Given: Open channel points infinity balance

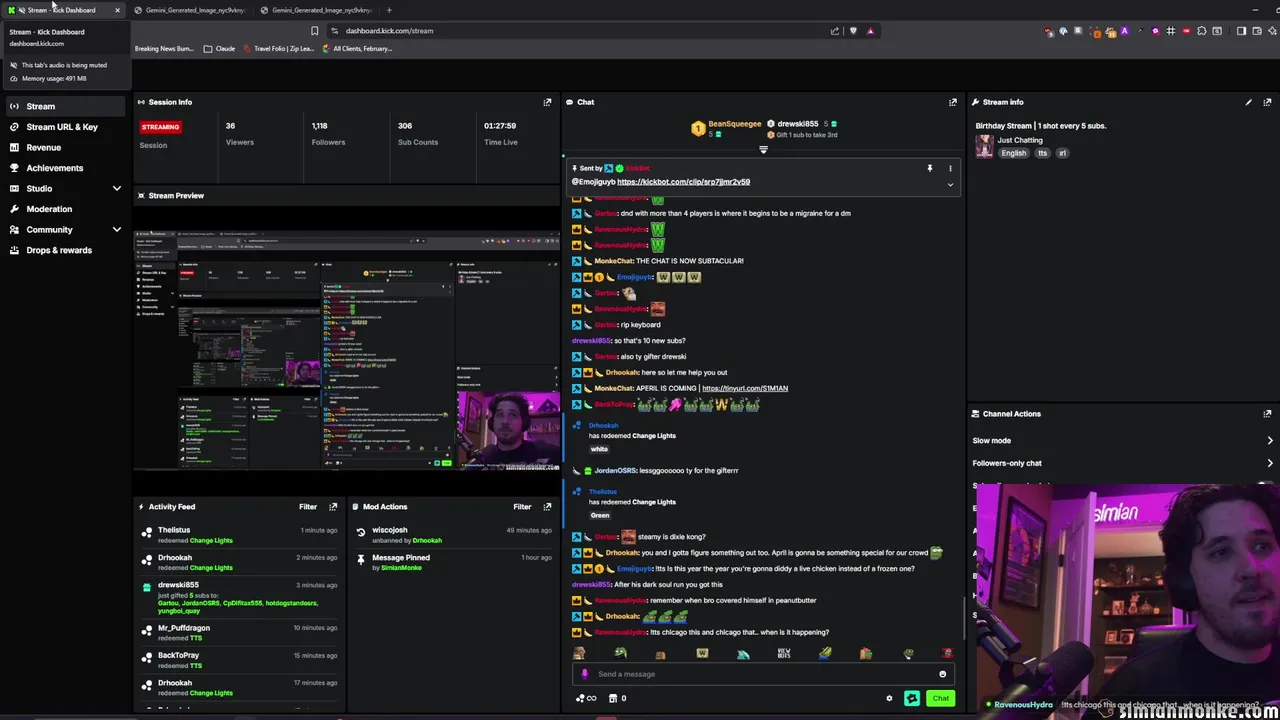Looking at the screenshot, I should [x=586, y=698].
